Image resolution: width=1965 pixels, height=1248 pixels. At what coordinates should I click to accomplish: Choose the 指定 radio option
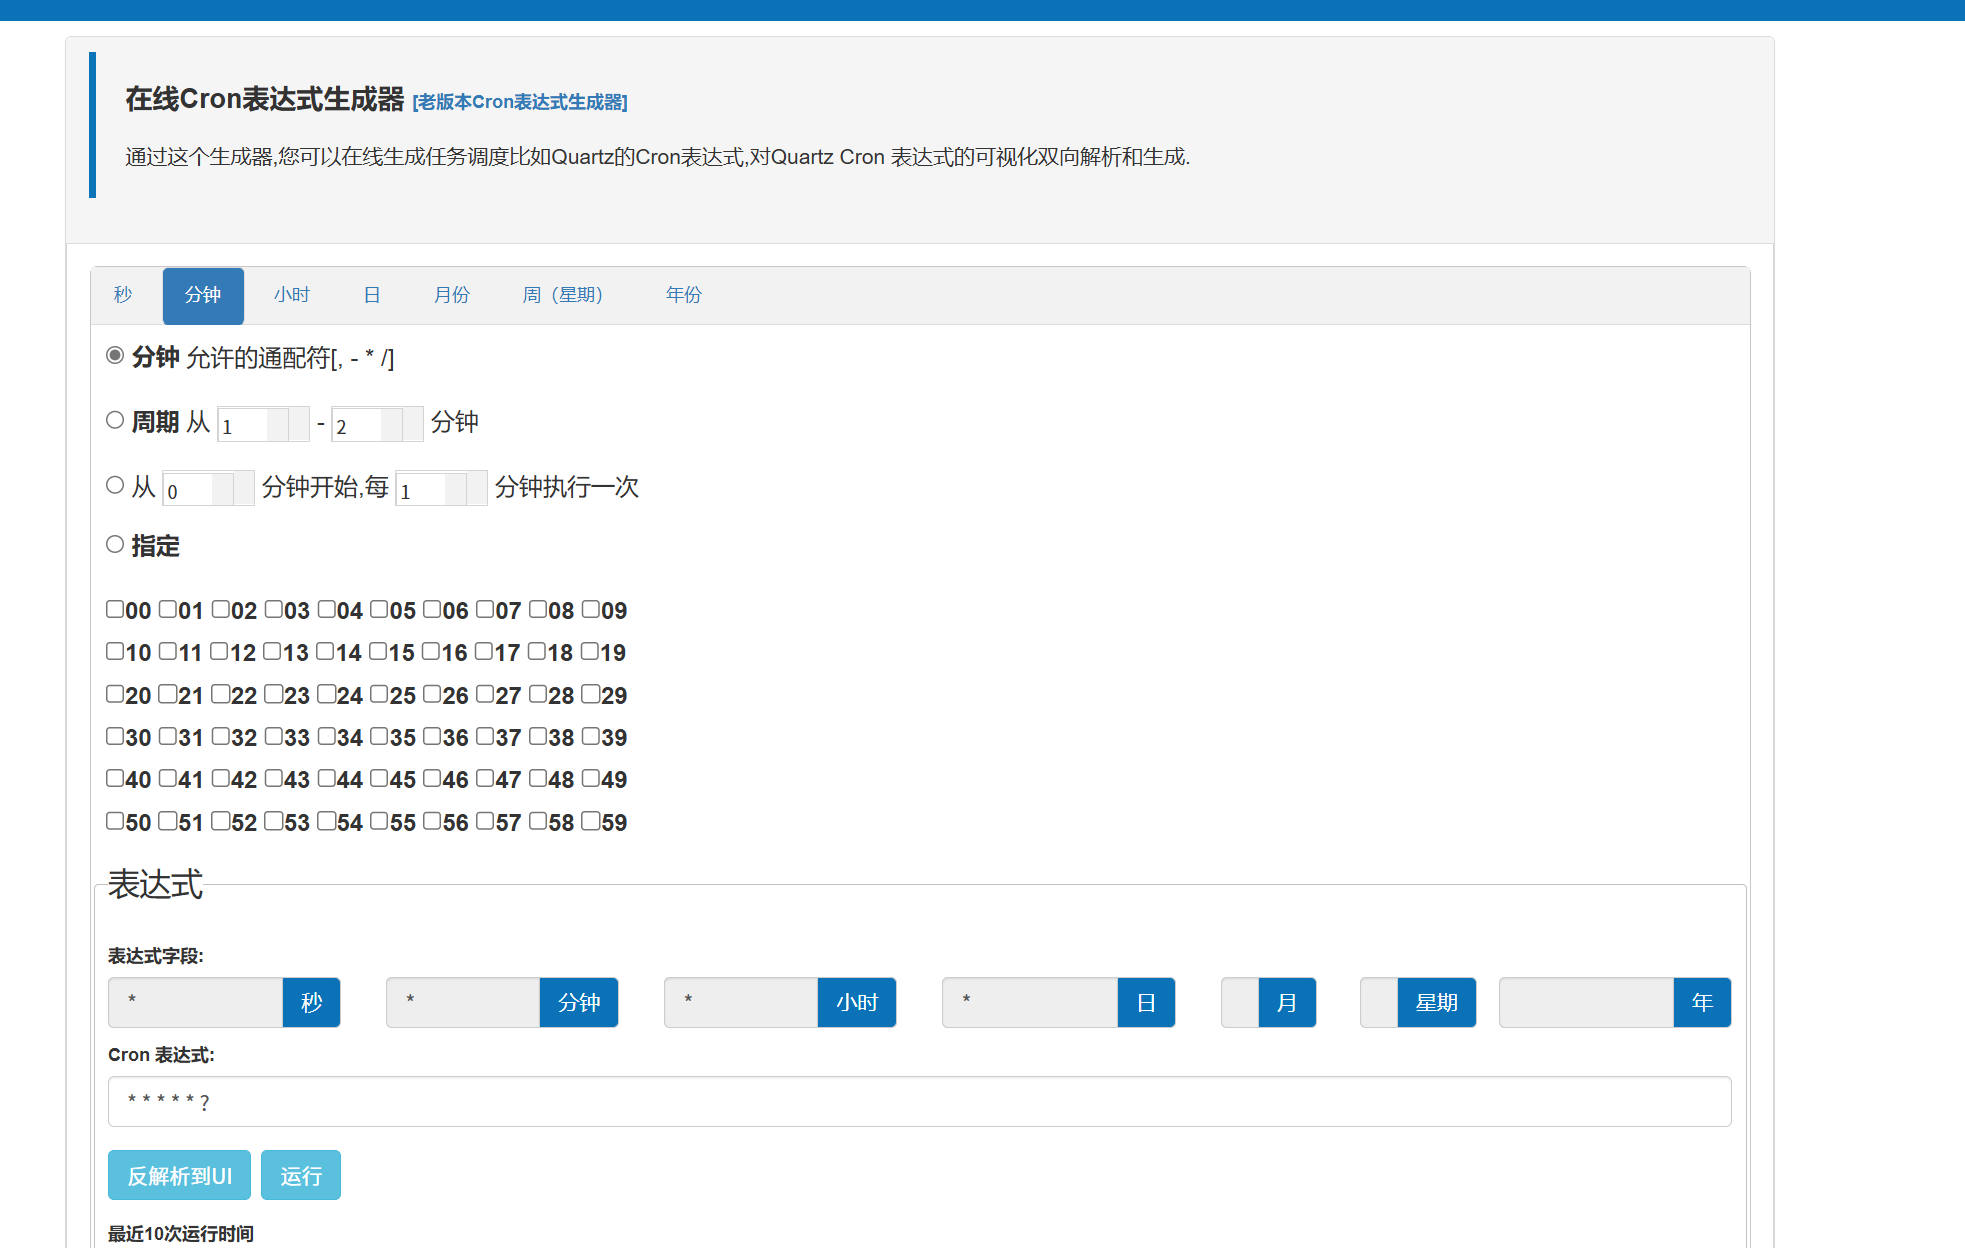pos(115,545)
